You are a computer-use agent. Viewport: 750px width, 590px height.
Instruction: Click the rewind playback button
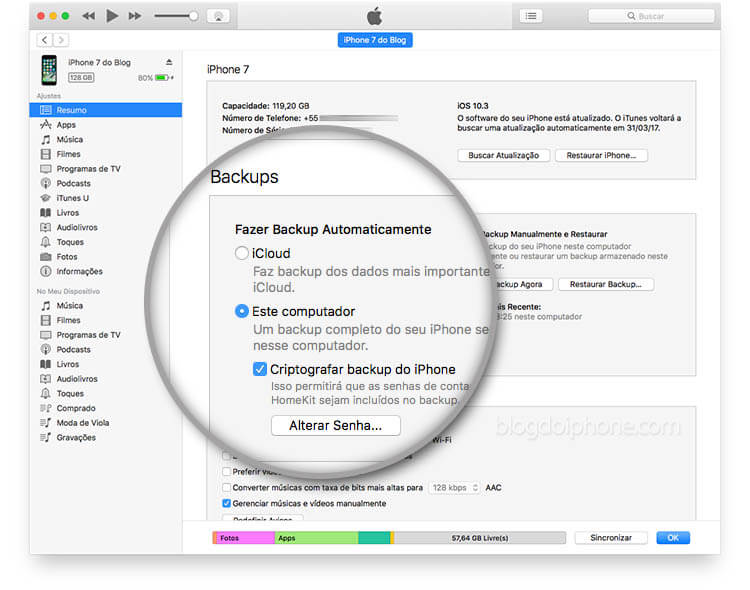tap(88, 16)
